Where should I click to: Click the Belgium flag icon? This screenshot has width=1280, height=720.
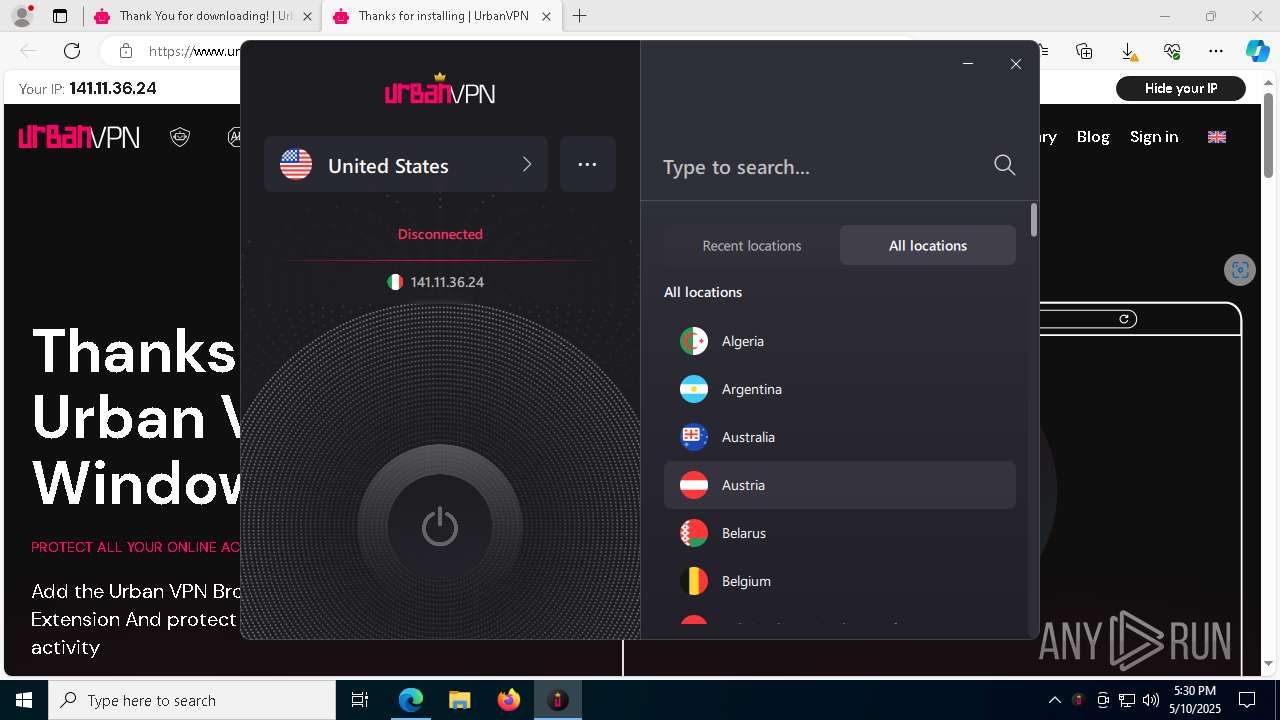tap(694, 581)
